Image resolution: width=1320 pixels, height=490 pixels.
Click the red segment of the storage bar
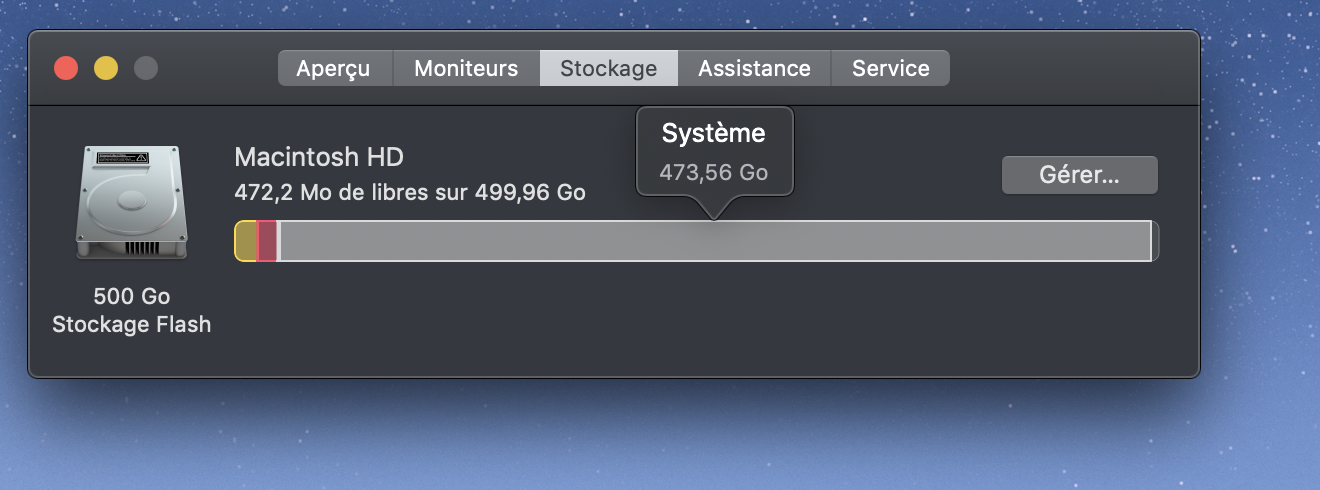[267, 241]
